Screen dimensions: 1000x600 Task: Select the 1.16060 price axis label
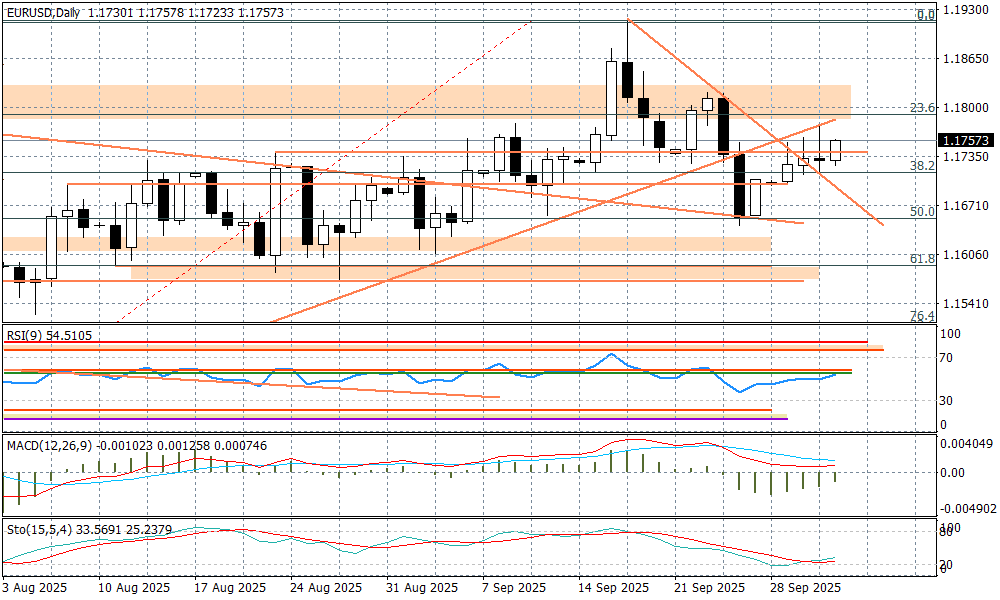(x=965, y=255)
